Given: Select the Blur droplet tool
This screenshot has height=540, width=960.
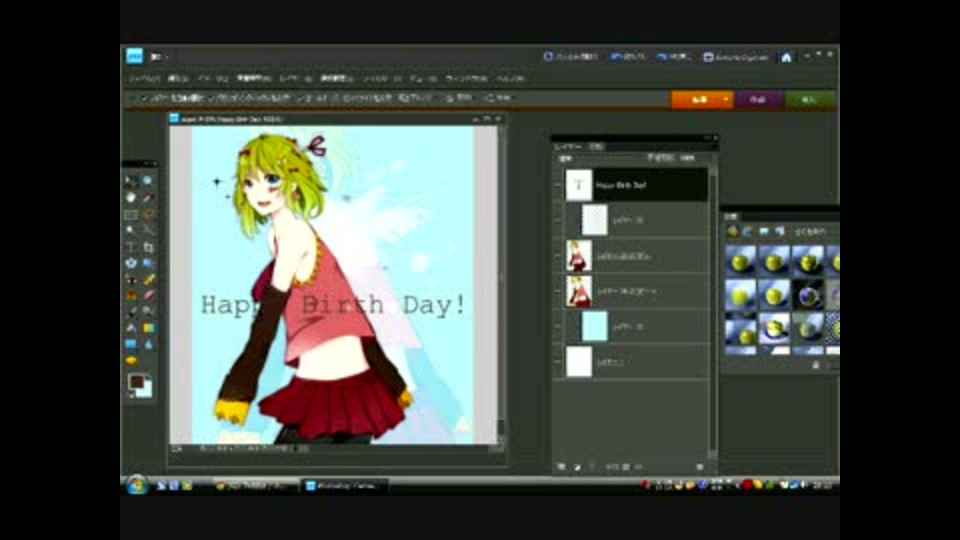Looking at the screenshot, I should click(x=148, y=344).
